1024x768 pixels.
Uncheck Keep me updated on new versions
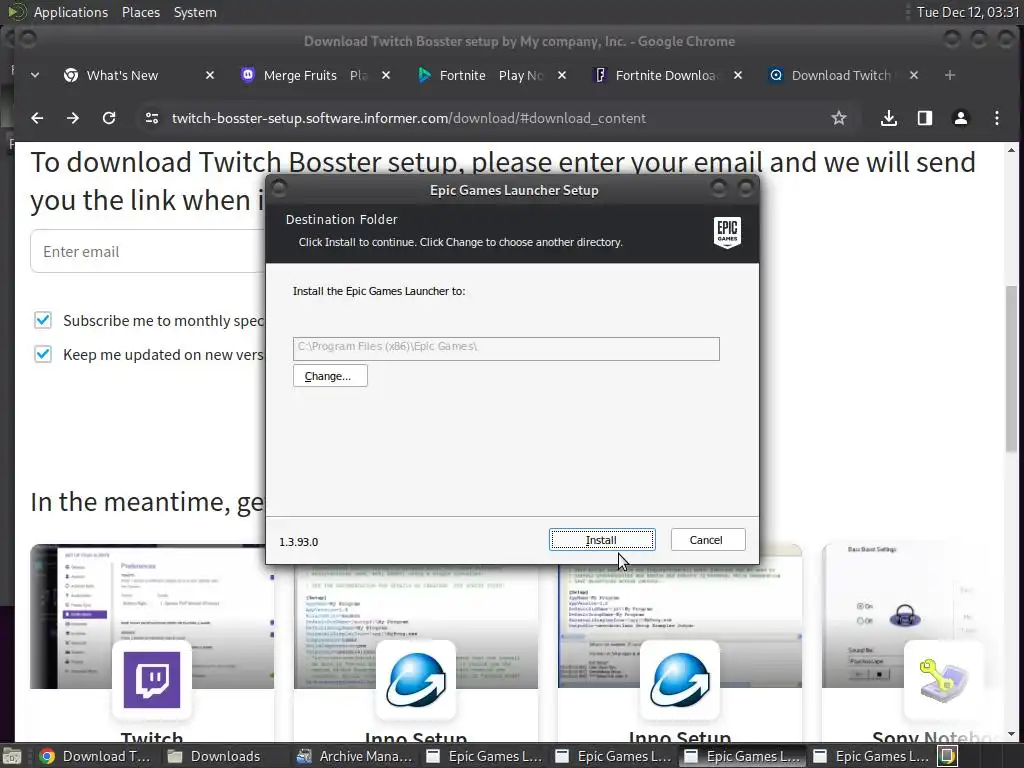coord(42,354)
